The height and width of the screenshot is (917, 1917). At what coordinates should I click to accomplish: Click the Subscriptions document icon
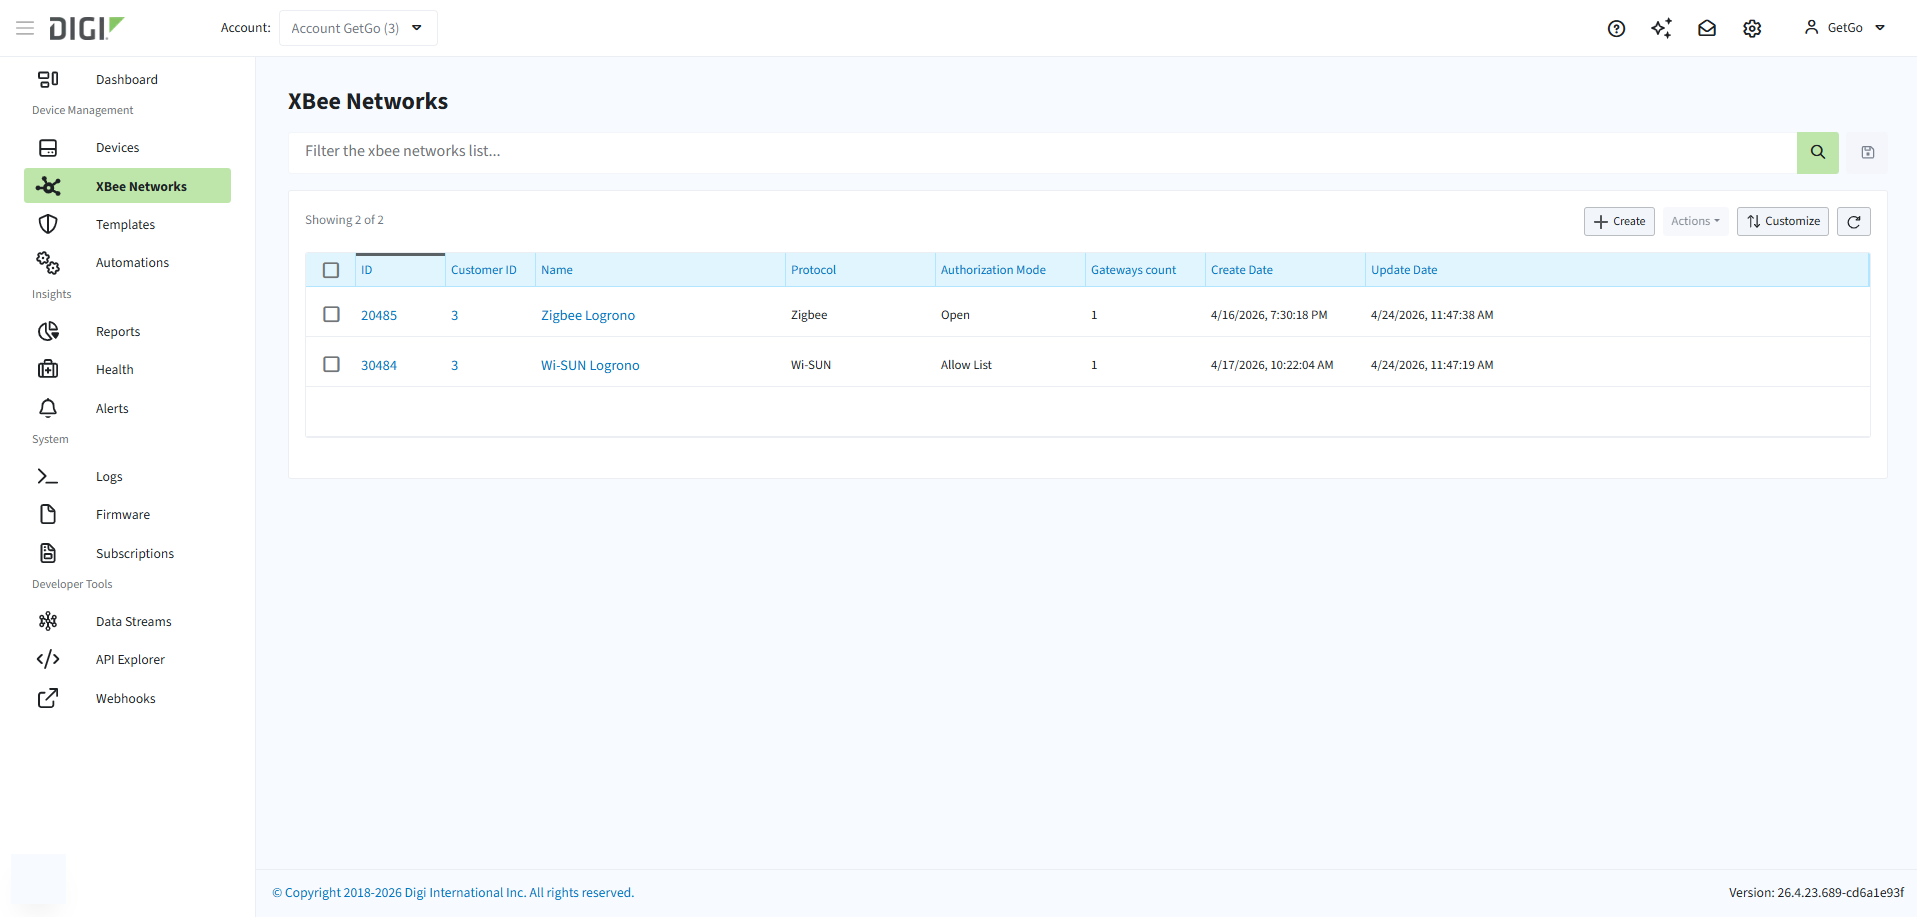coord(48,553)
